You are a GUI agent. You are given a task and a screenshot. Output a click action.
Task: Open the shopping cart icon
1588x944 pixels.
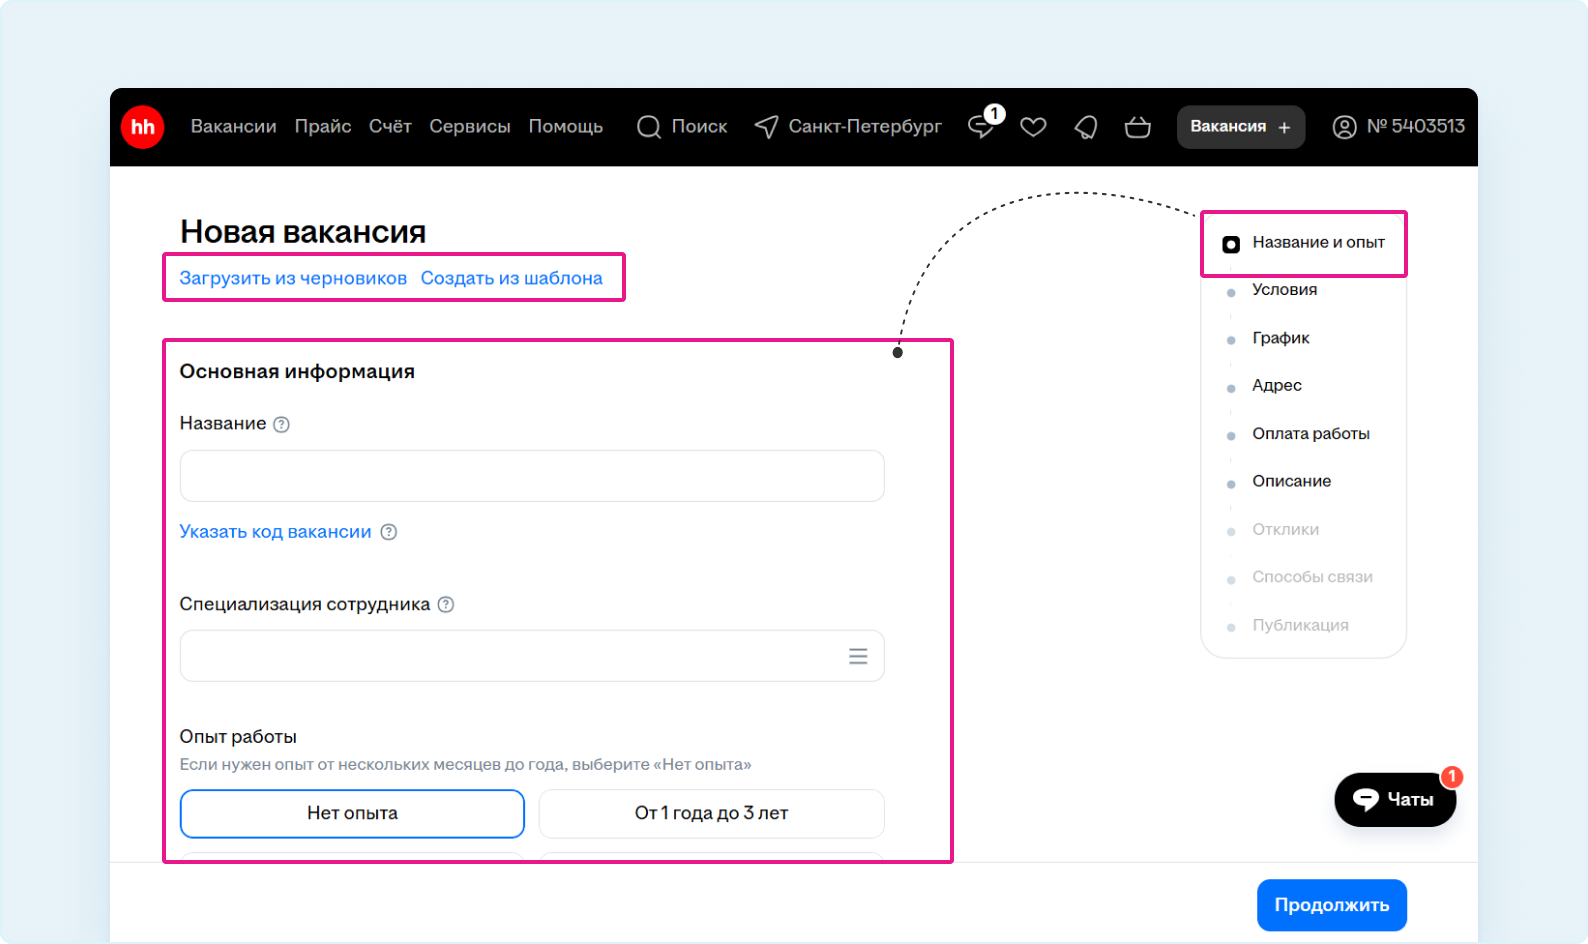(x=1137, y=127)
